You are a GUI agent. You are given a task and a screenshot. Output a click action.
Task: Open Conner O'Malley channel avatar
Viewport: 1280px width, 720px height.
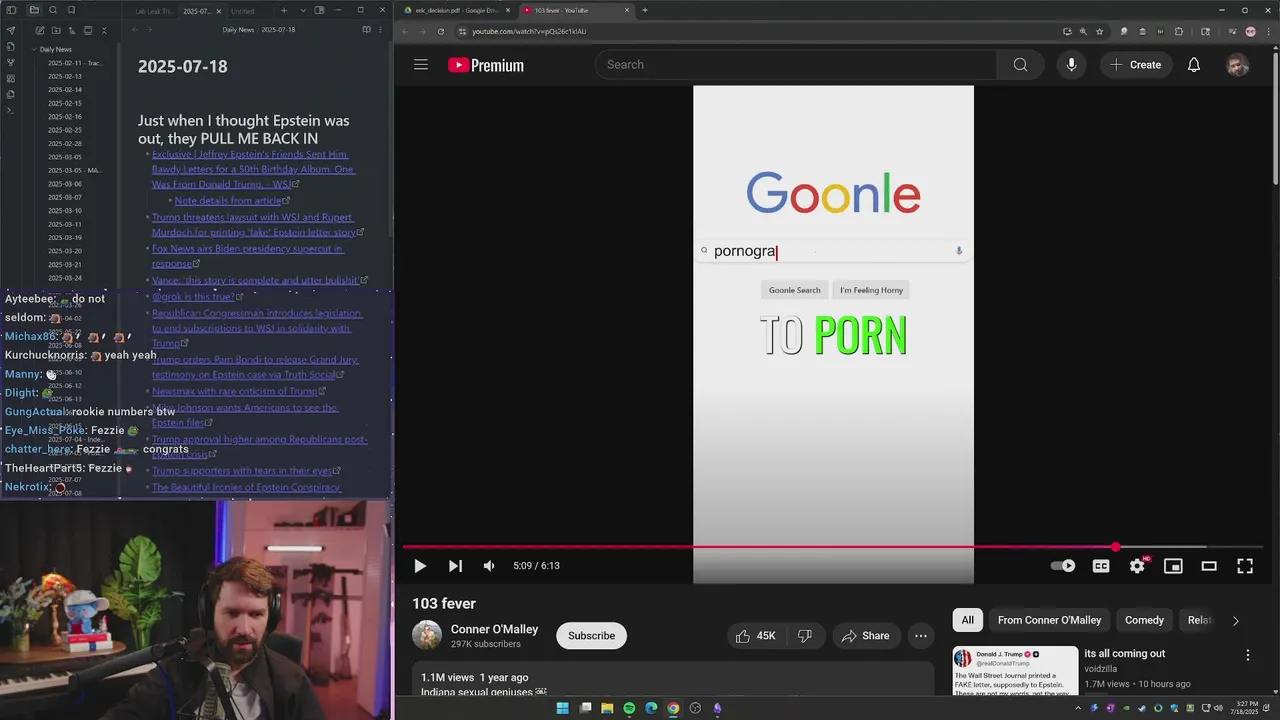(x=427, y=636)
